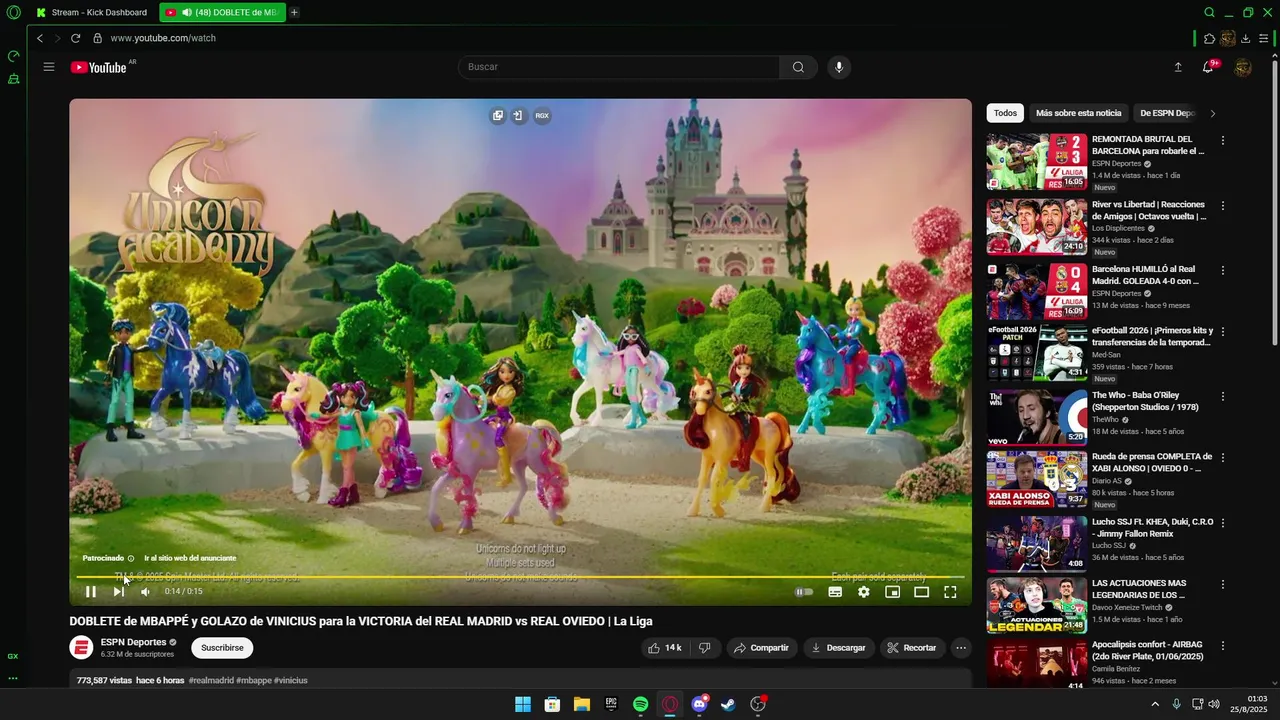
Task: Open Opera GX menu logo
Action: point(13,13)
